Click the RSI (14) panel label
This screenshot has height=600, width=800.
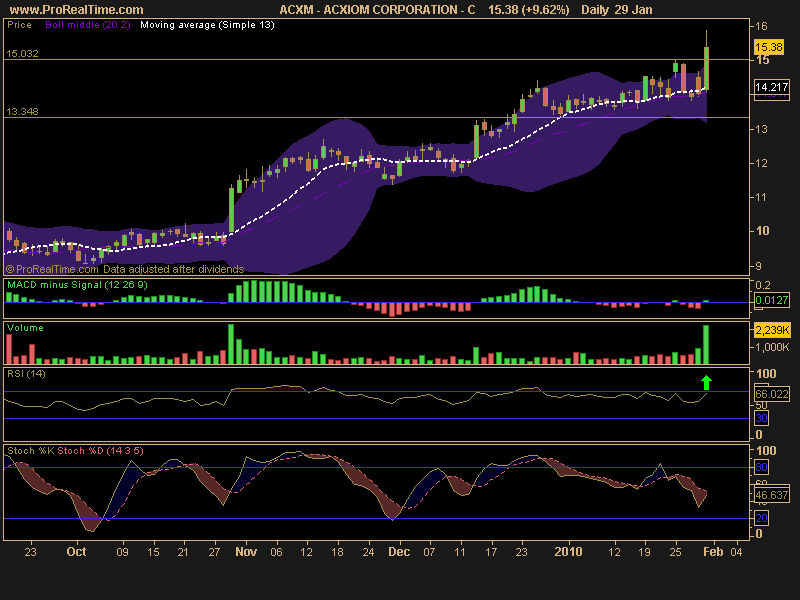(26, 374)
